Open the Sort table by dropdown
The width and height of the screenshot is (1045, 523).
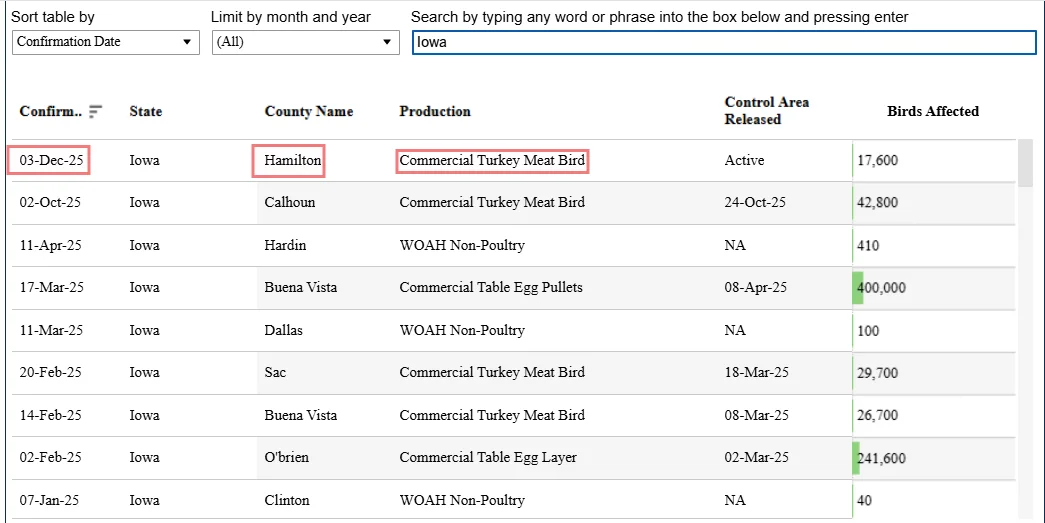pos(106,42)
